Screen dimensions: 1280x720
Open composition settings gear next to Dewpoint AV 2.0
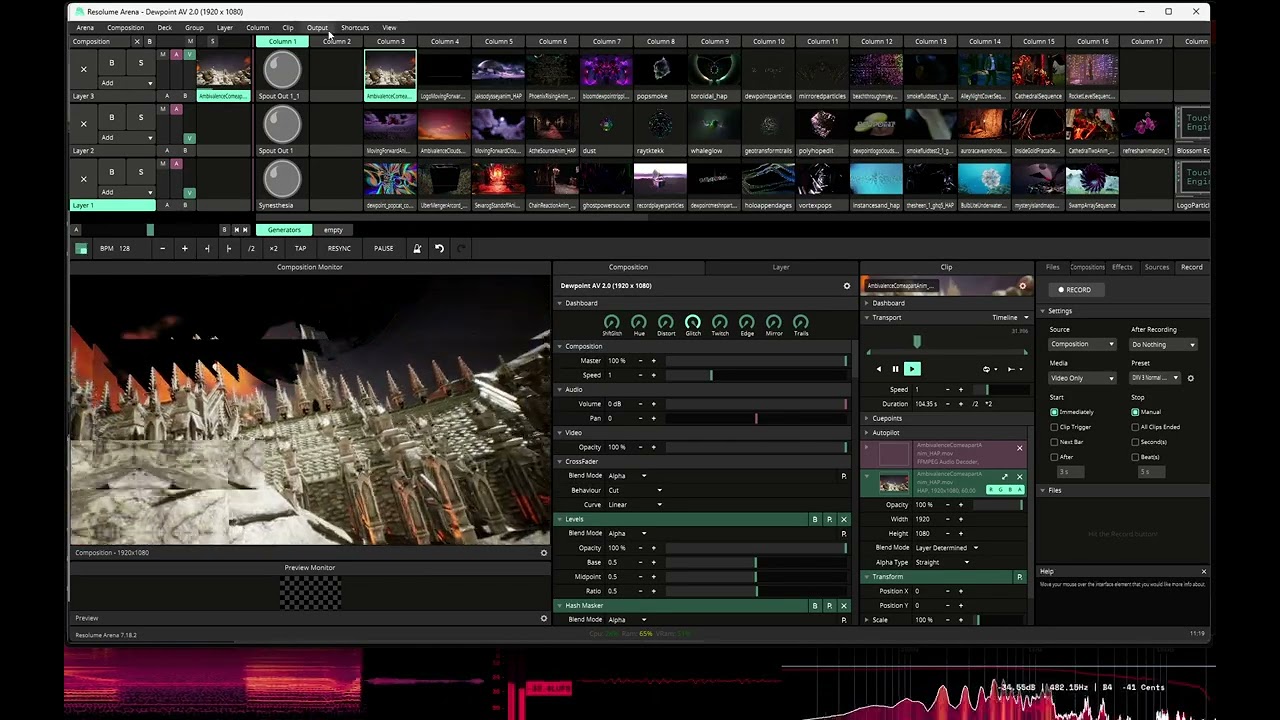pos(846,286)
